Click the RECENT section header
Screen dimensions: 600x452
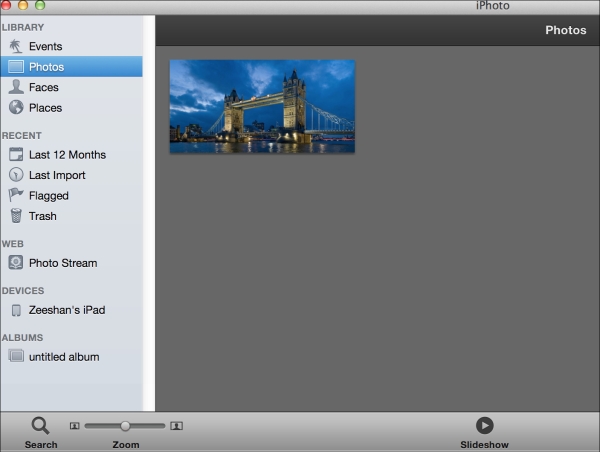[22, 136]
